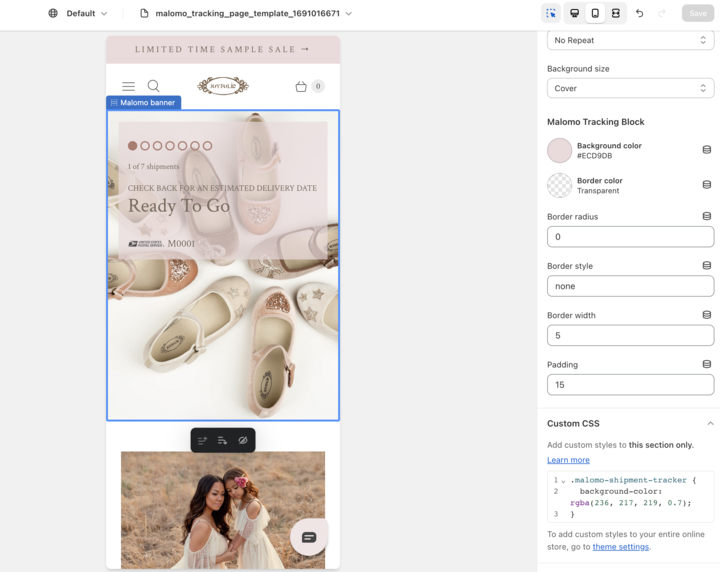
Task: Switch to fullscreen preview mode
Action: pos(616,13)
